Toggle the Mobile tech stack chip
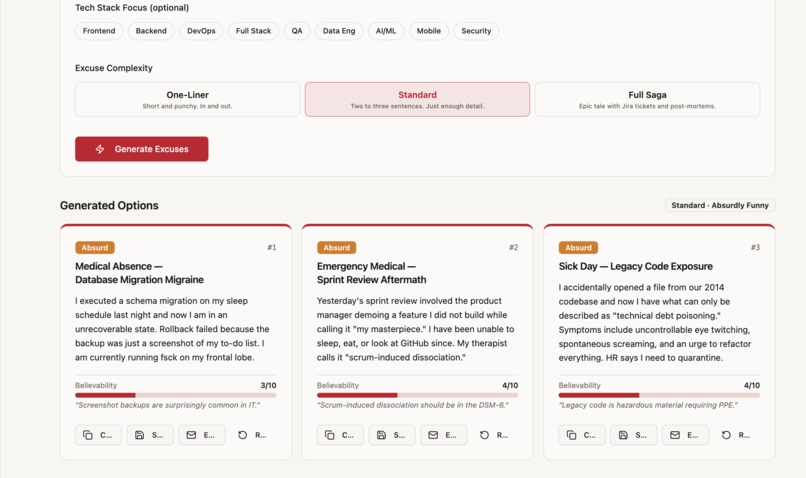The image size is (806, 478). pos(429,31)
